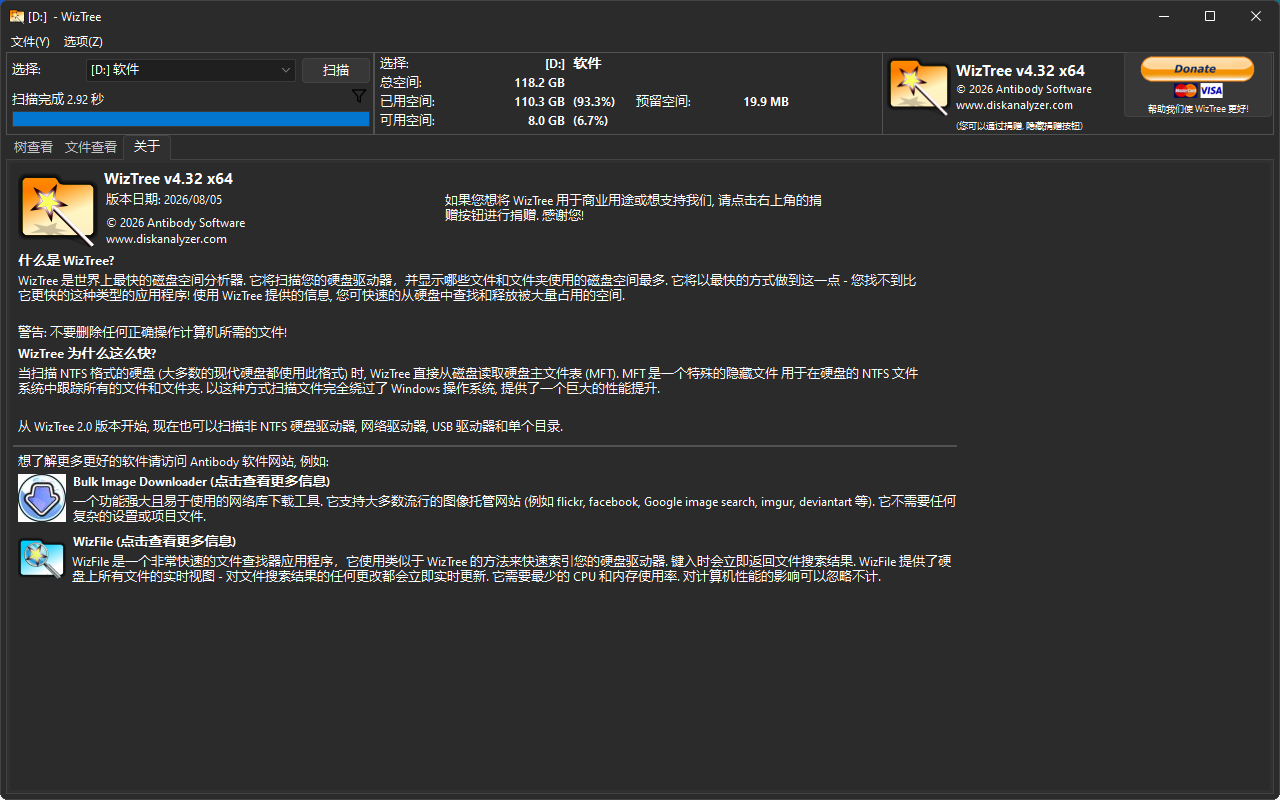
Task: Select the 关于 tab
Action: coord(147,146)
